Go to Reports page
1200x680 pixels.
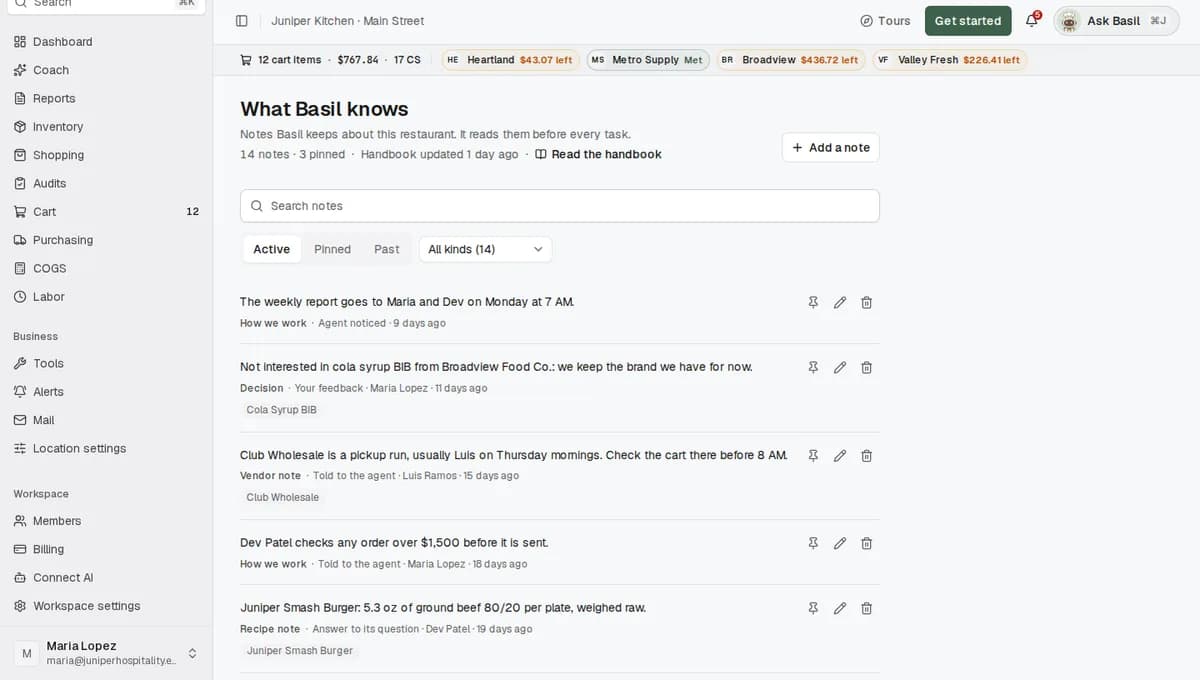(x=106, y=98)
